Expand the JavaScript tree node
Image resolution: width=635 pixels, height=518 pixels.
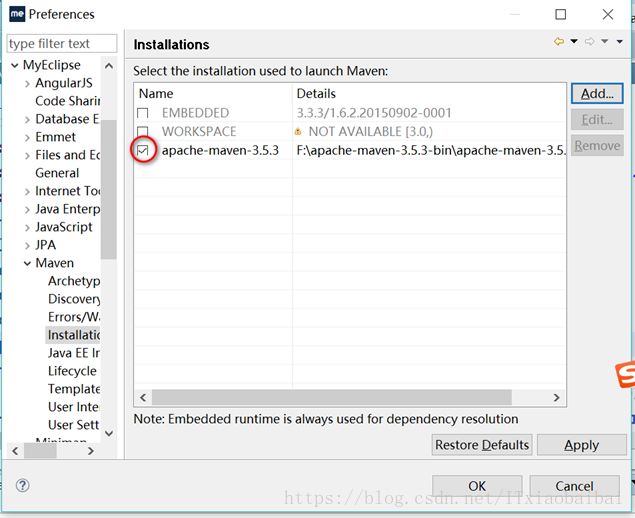click(27, 228)
